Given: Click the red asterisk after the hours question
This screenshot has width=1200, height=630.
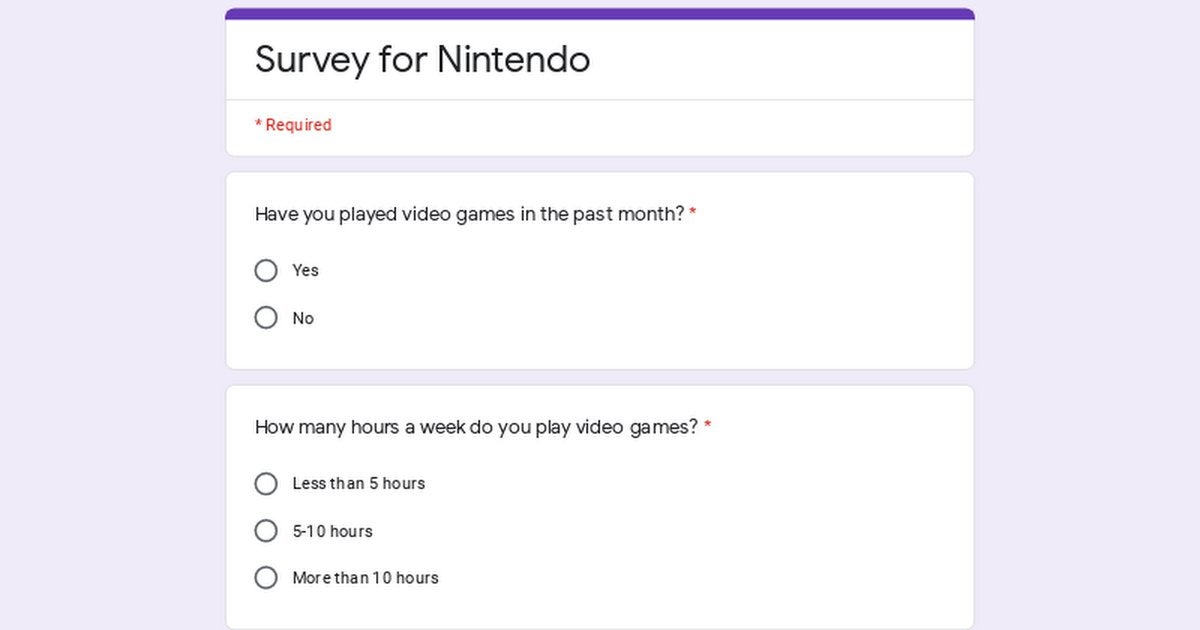Looking at the screenshot, I should coord(708,427).
